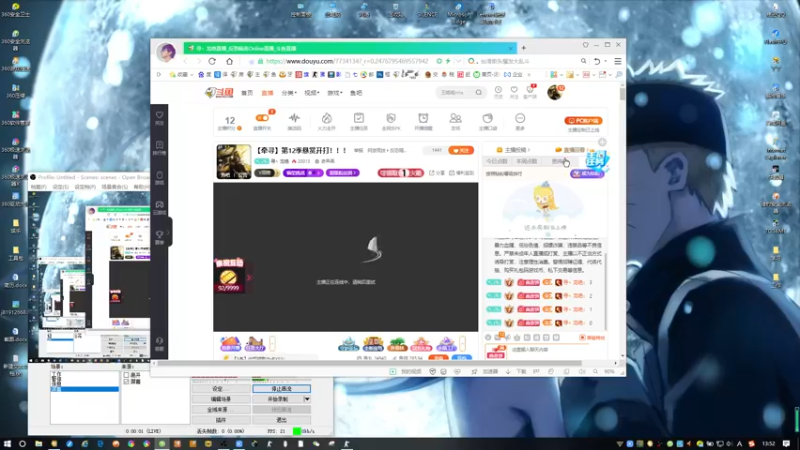
Task: Select the active Douyu live browser tab
Action: 350,48
